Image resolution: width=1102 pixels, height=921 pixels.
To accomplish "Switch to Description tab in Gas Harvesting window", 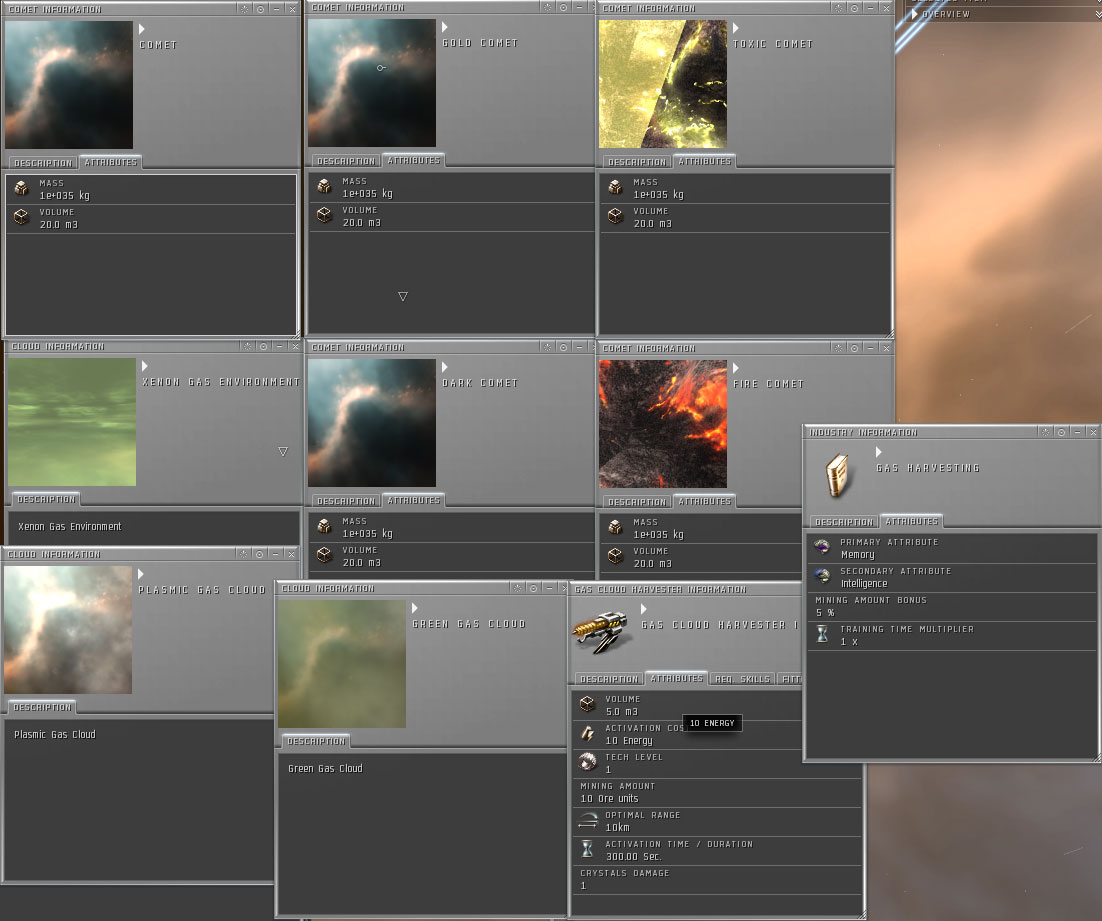I will tap(845, 522).
